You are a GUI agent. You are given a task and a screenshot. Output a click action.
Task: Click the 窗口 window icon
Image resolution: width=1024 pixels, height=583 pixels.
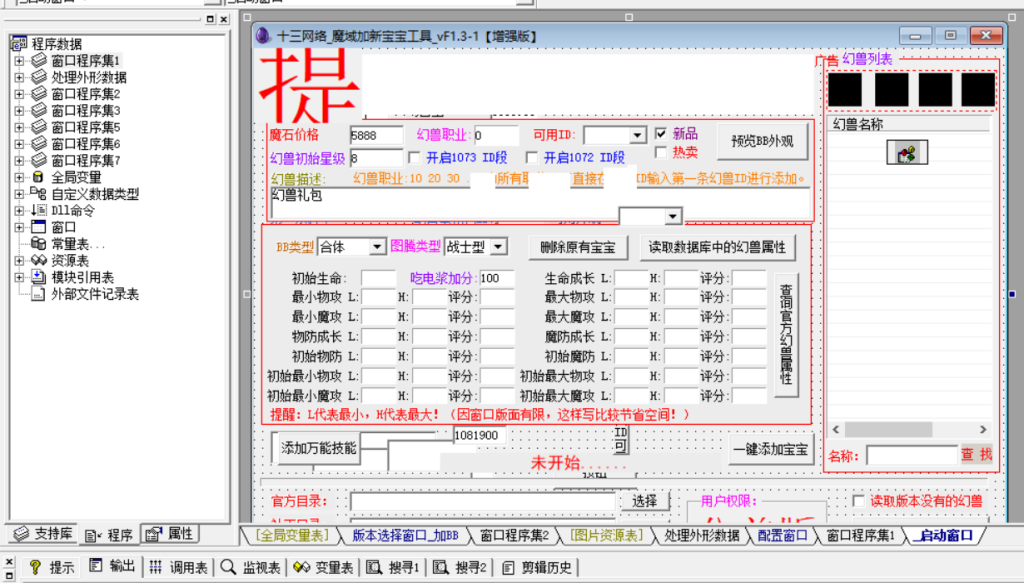pyautogui.click(x=39, y=227)
